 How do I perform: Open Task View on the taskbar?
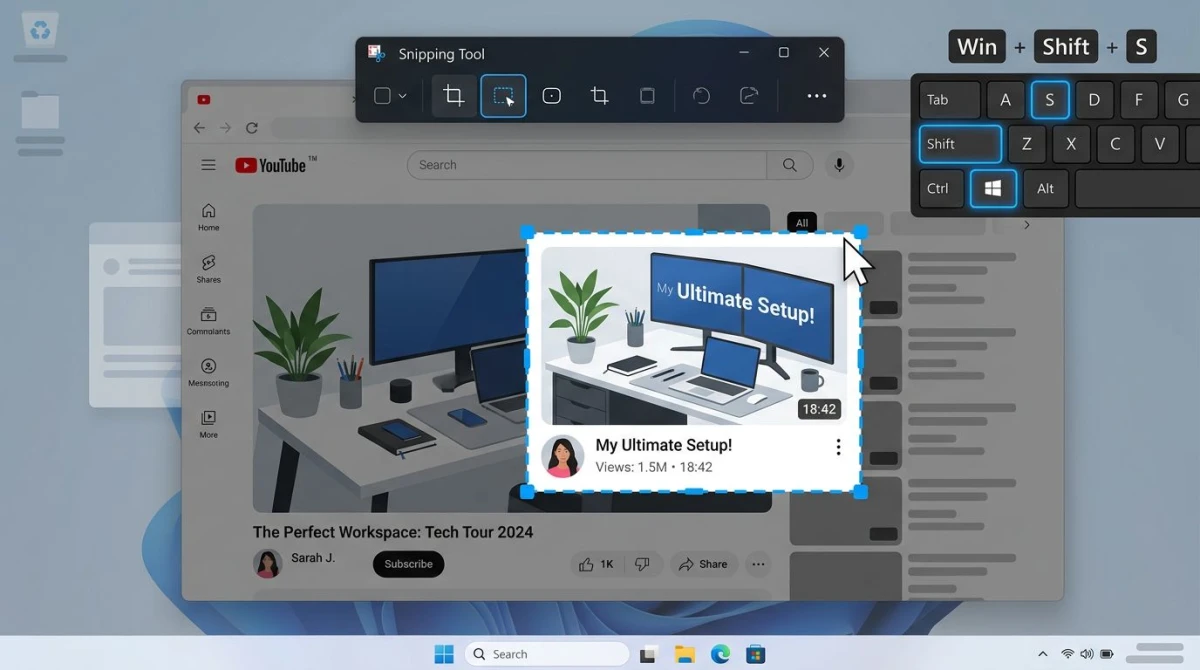pos(648,654)
